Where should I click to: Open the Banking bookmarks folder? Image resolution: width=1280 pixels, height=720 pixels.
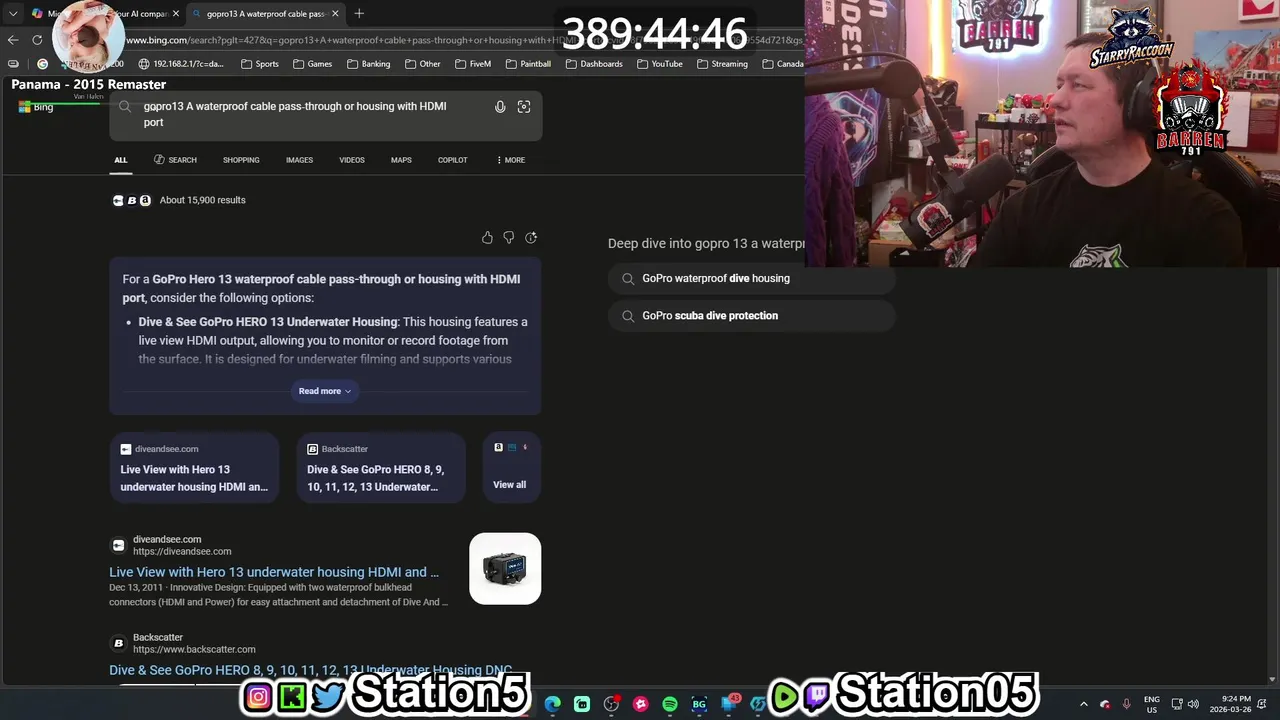click(x=368, y=64)
